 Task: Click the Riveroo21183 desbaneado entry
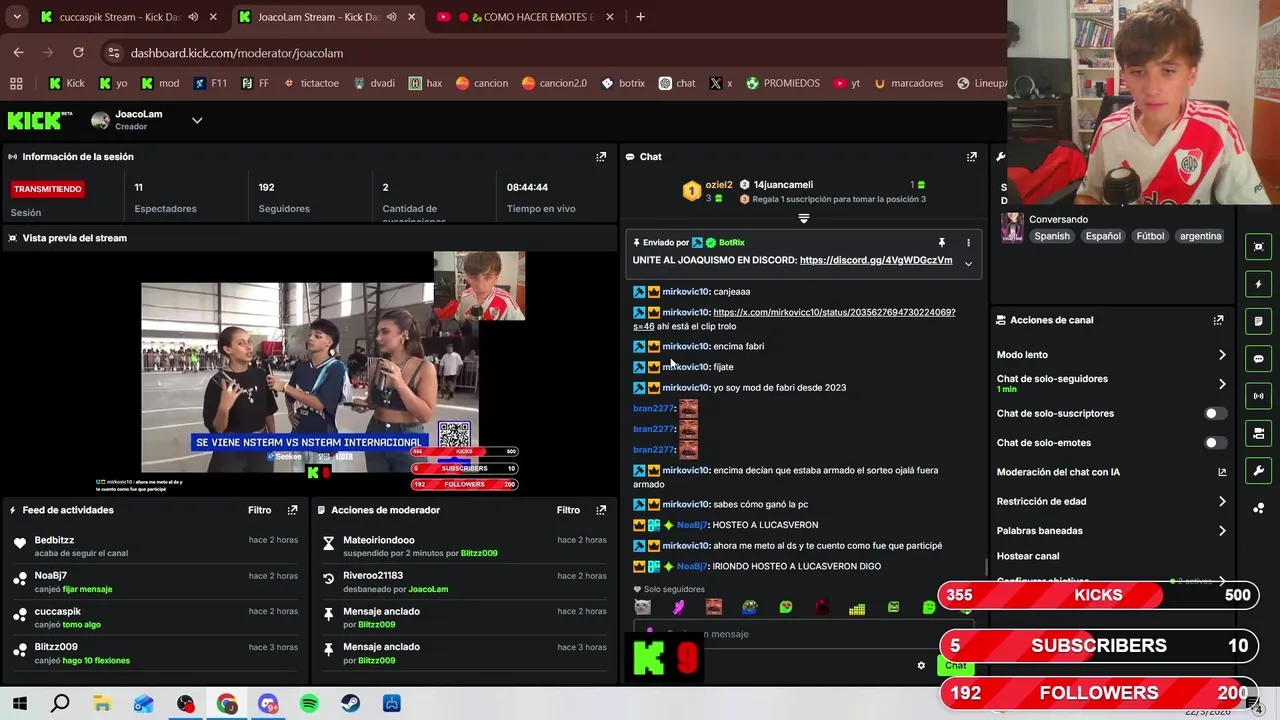point(465,582)
